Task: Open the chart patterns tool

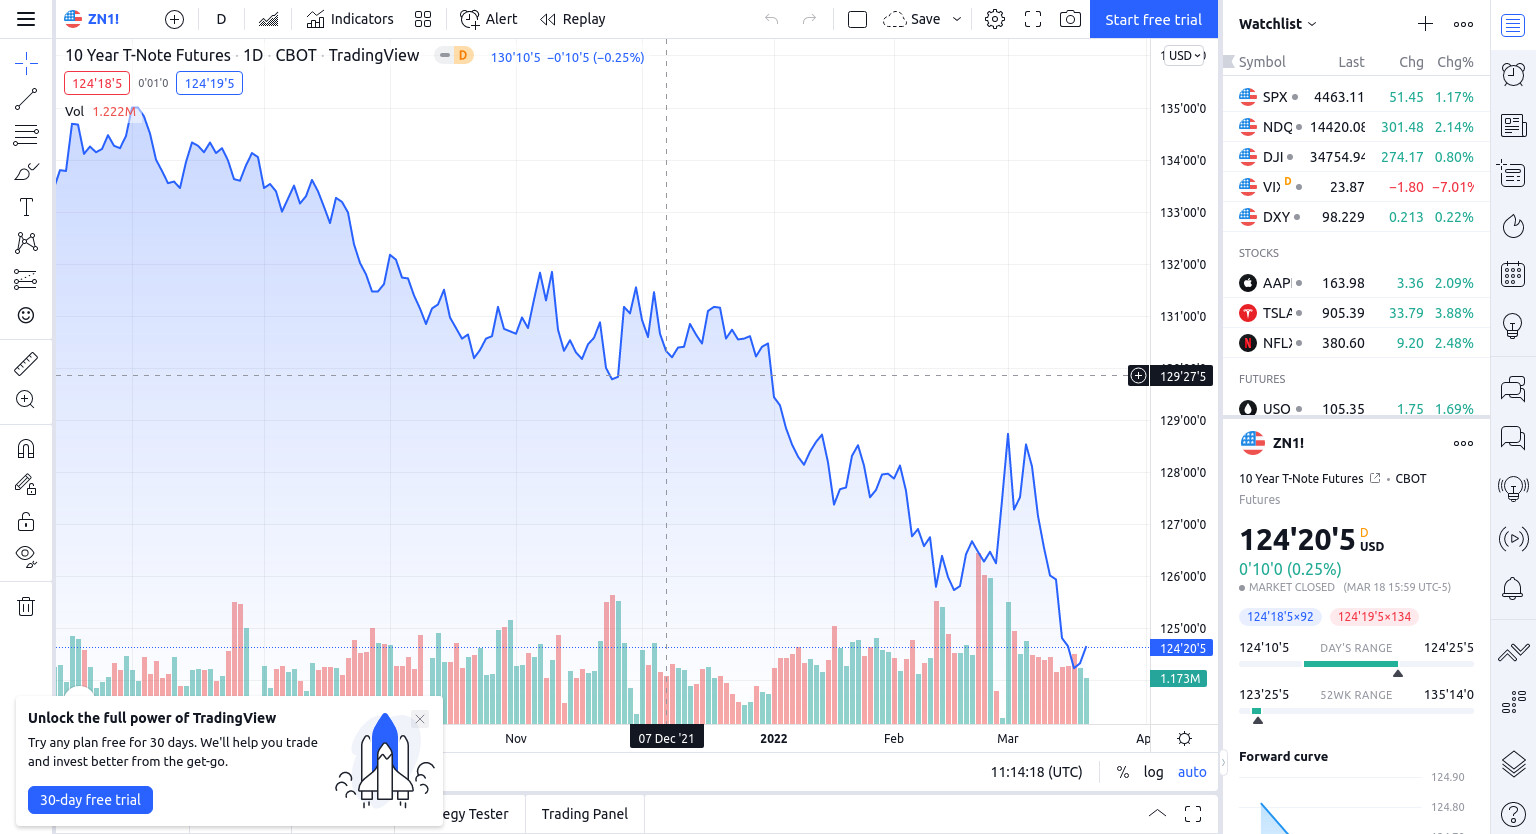Action: pyautogui.click(x=26, y=243)
